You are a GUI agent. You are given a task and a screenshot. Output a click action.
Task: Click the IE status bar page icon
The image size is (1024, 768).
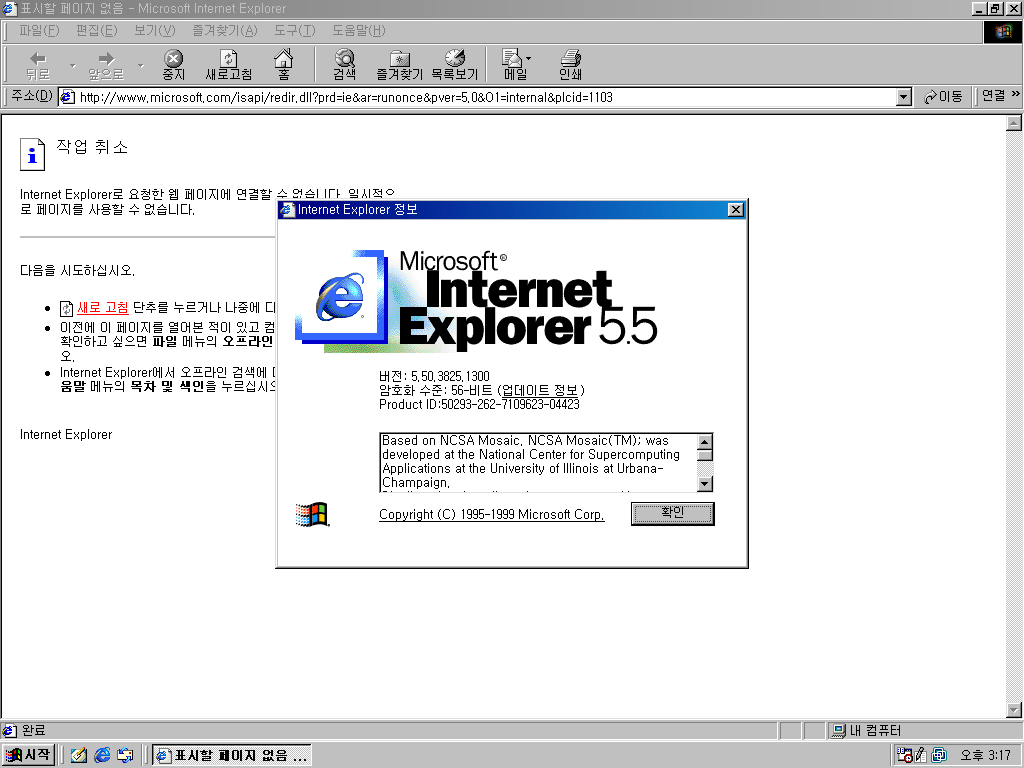tap(10, 730)
